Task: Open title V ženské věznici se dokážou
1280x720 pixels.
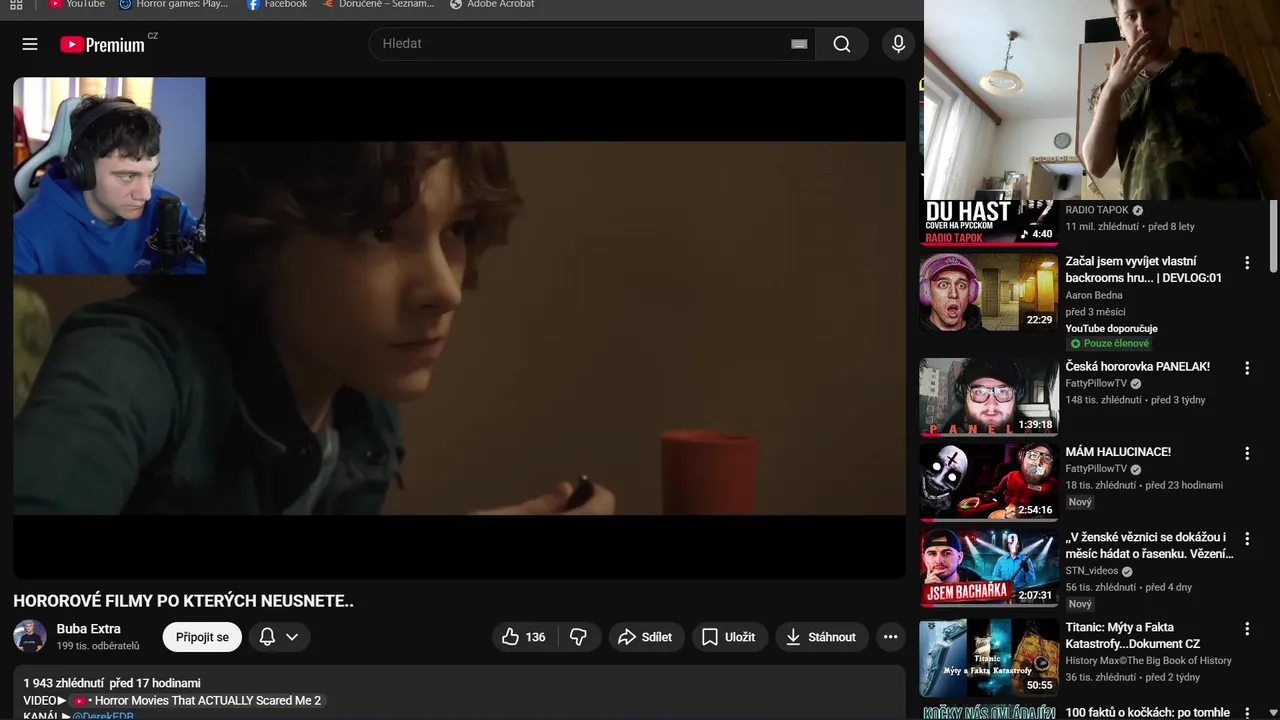Action: click(x=1149, y=545)
